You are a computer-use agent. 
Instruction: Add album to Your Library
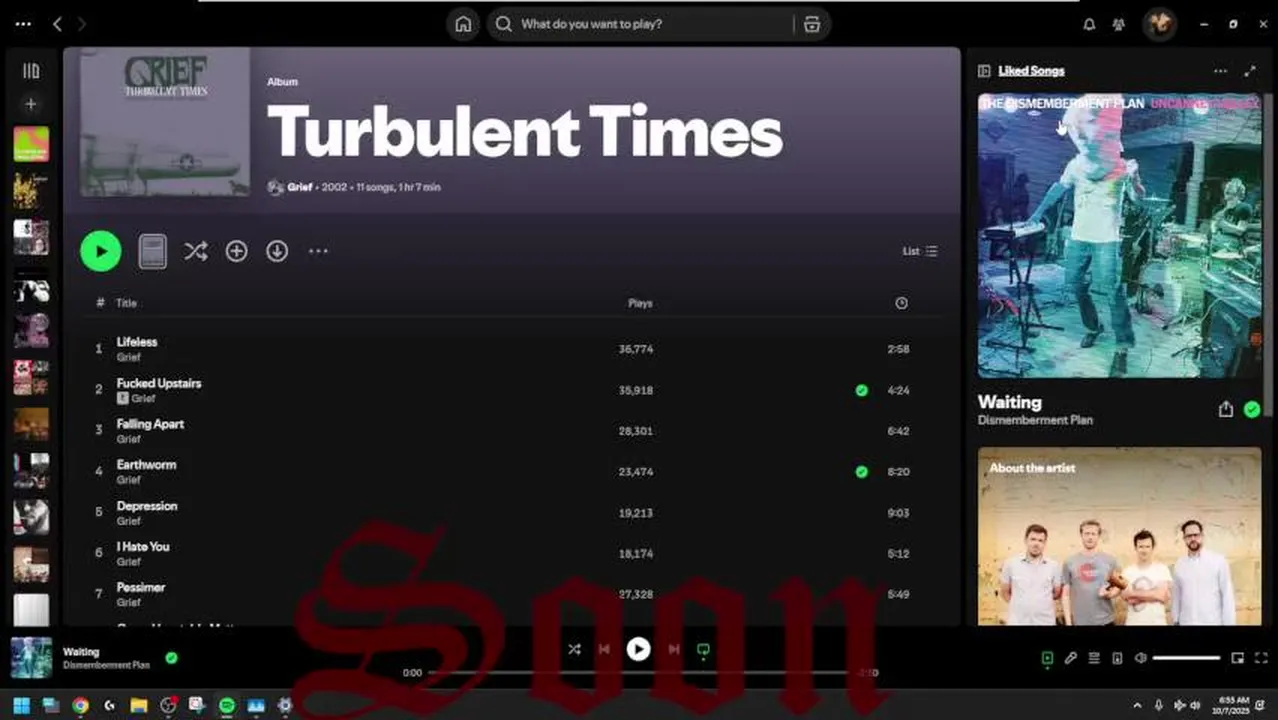click(236, 251)
